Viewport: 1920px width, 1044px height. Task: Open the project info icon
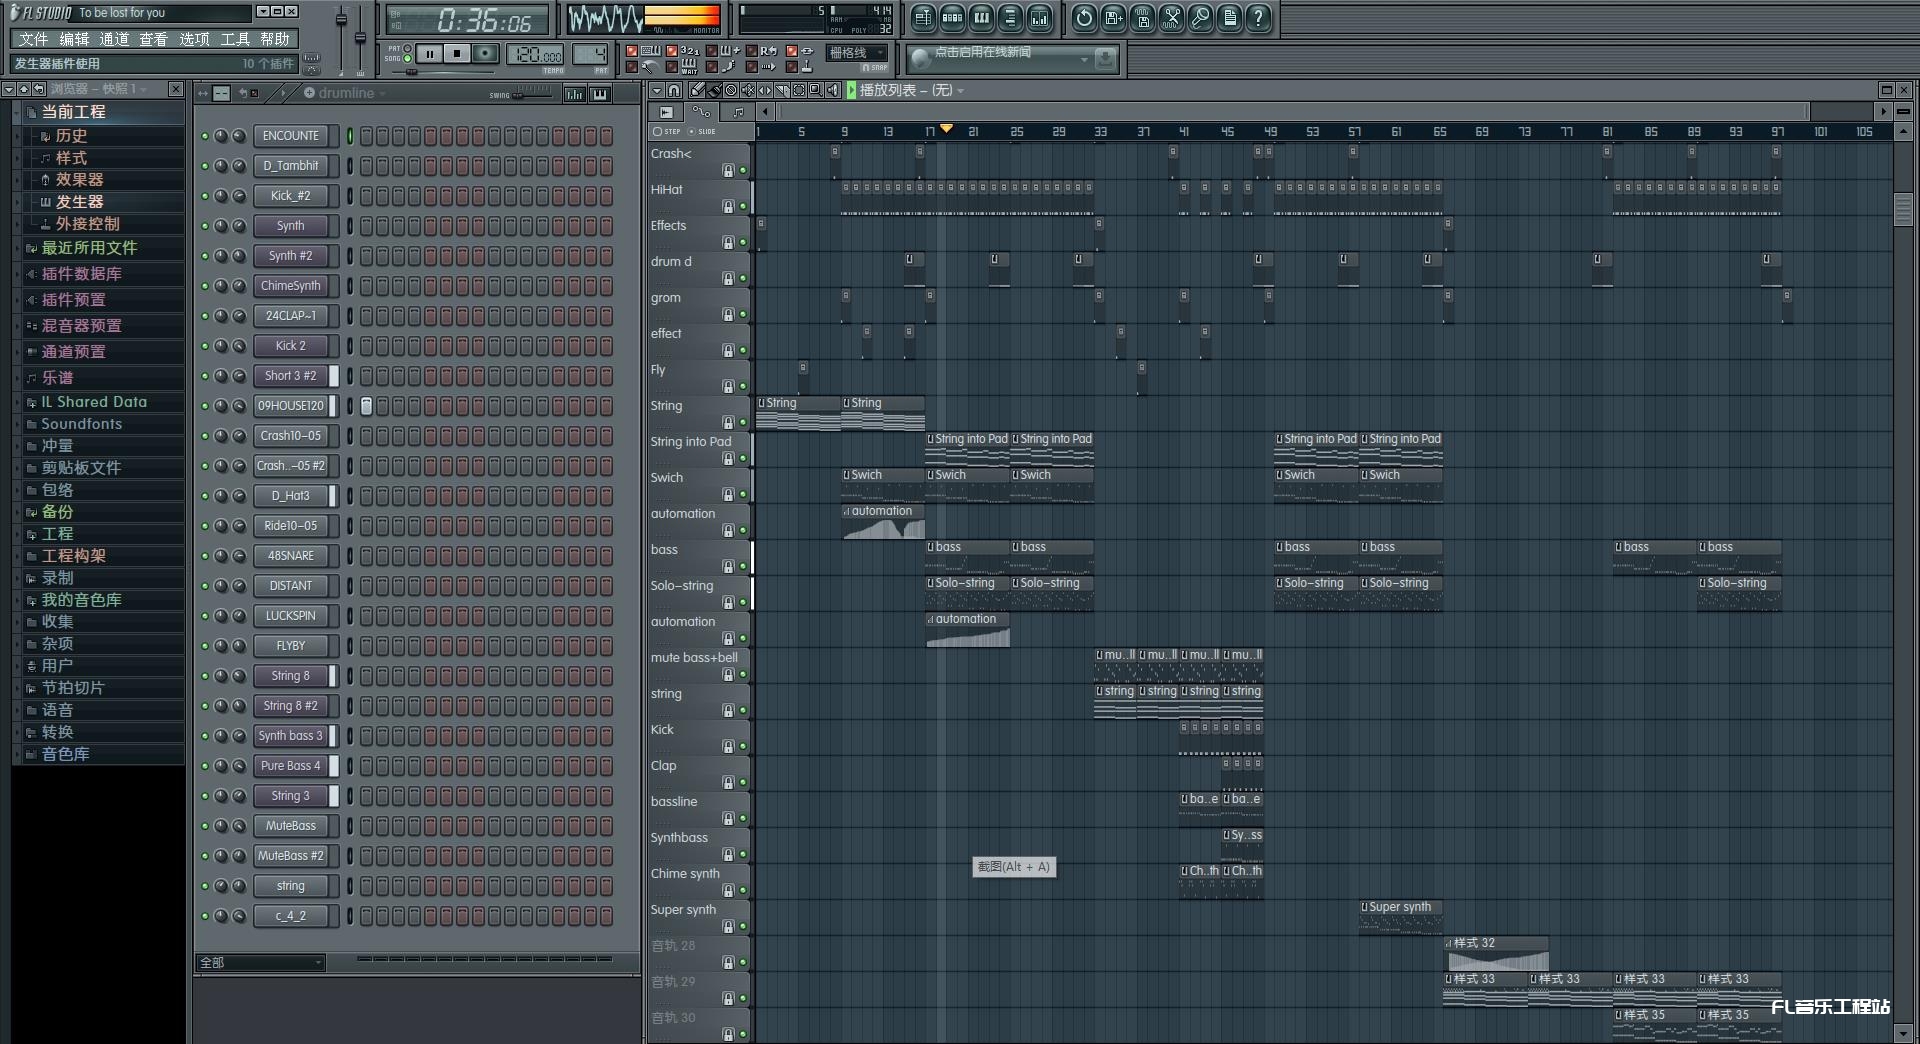[1229, 18]
